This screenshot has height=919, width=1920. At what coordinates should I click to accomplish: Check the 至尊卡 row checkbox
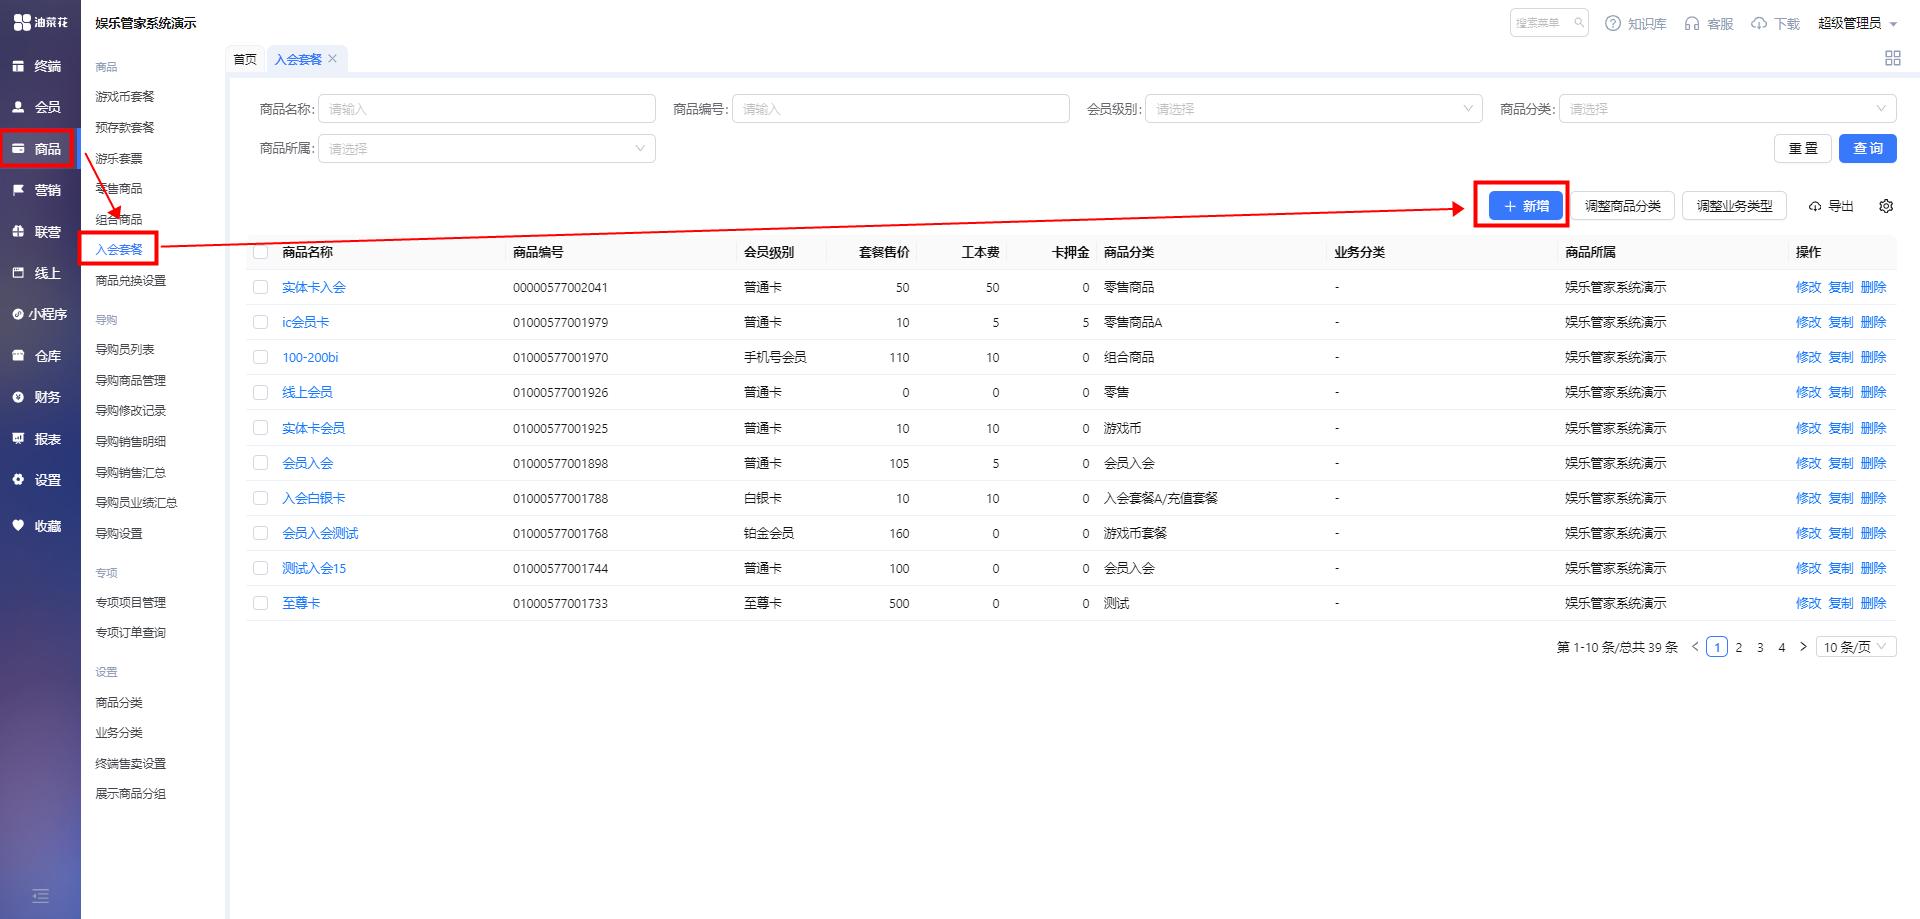tap(261, 603)
